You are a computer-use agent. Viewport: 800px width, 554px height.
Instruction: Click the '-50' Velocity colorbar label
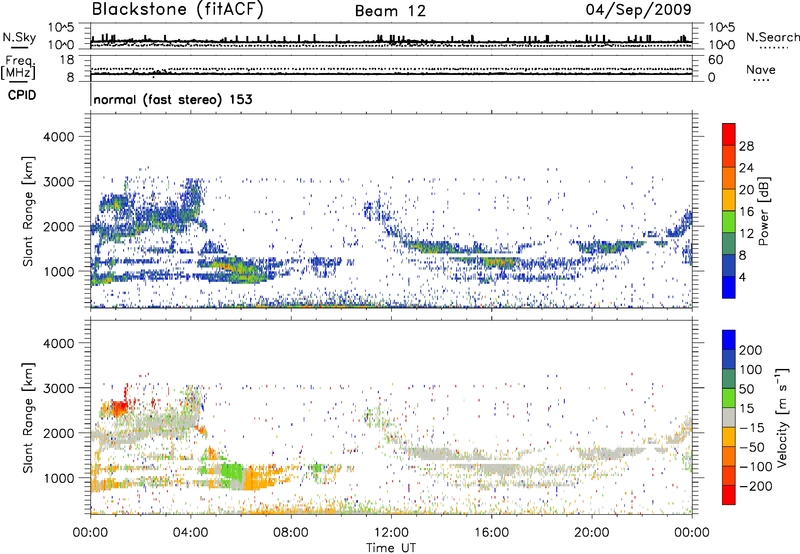[751, 447]
